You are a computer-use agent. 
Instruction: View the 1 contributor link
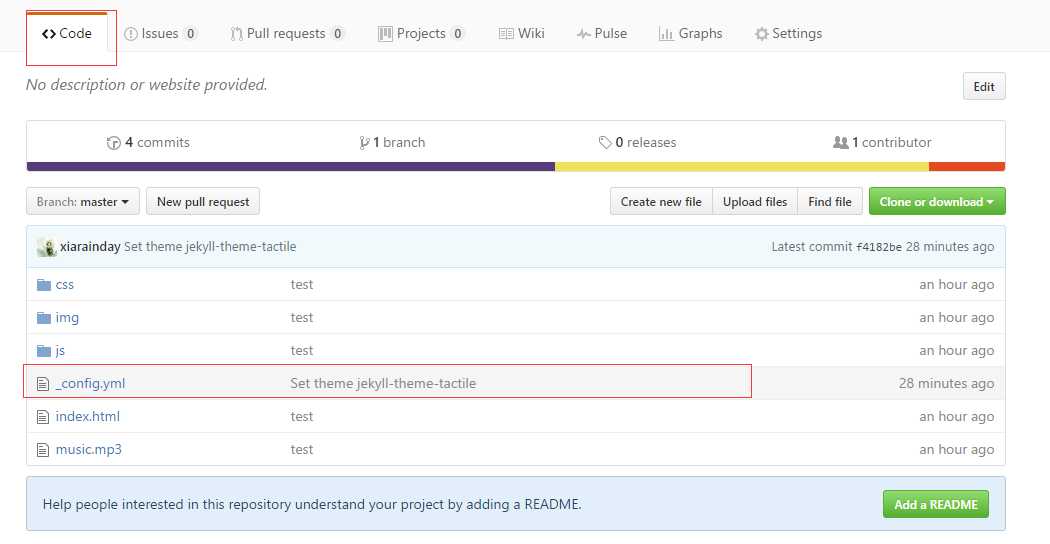882,142
